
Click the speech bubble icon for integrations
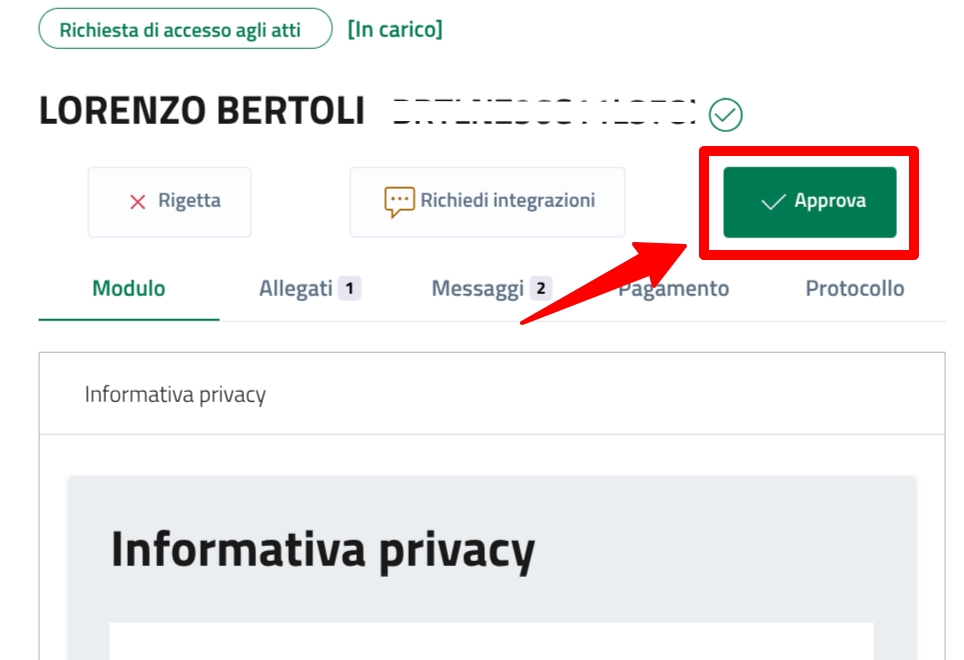click(399, 201)
